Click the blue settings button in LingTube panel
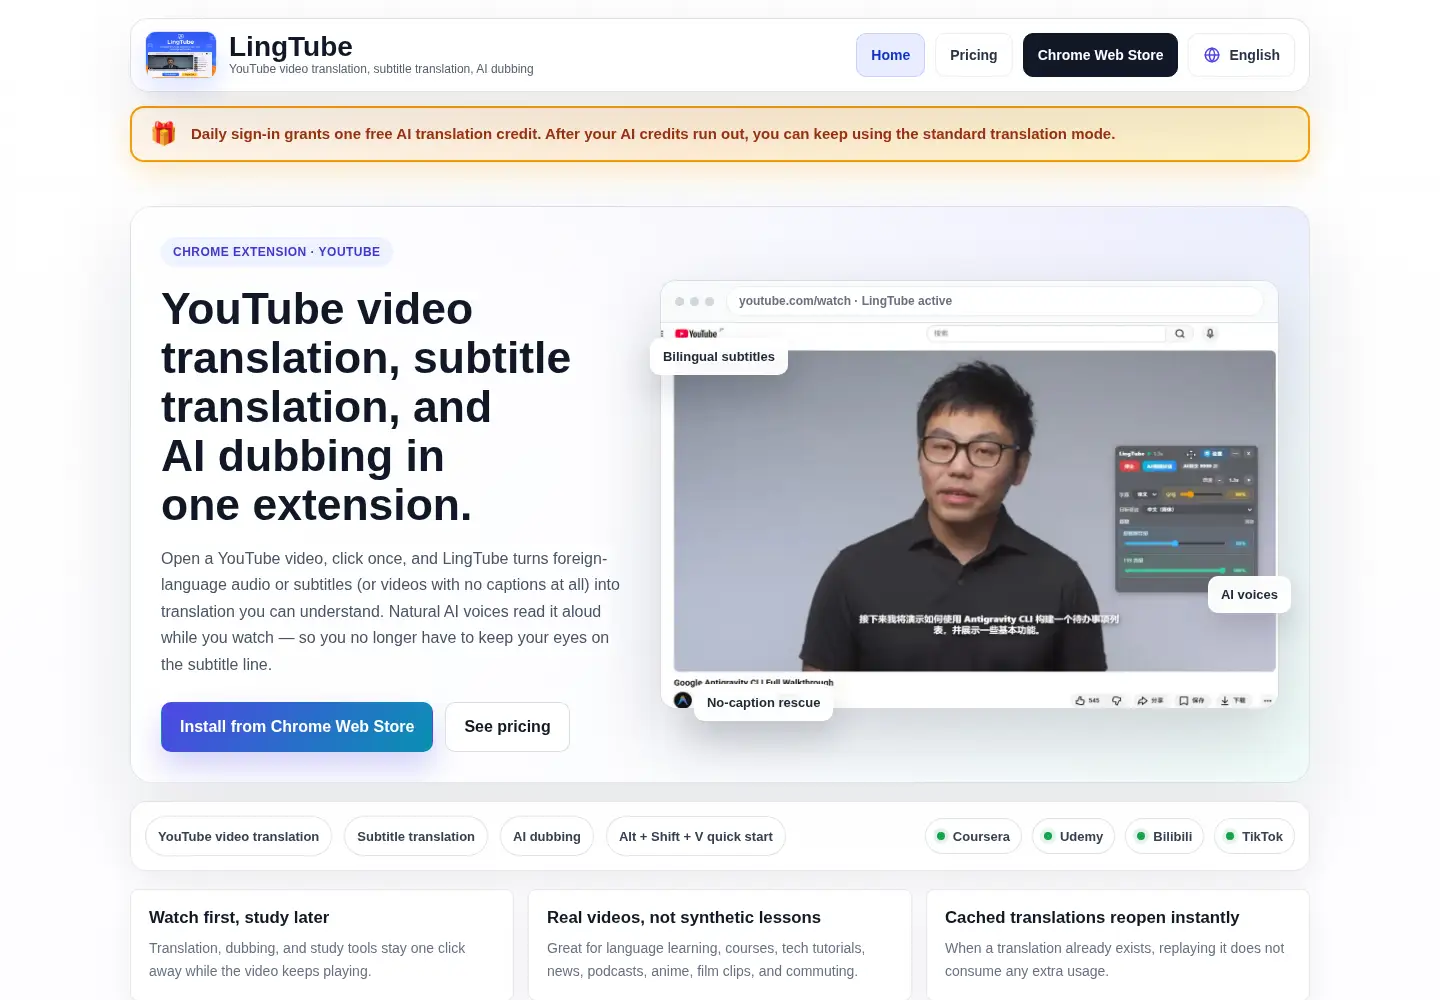Viewport: 1440px width, 1000px height. pyautogui.click(x=1213, y=454)
